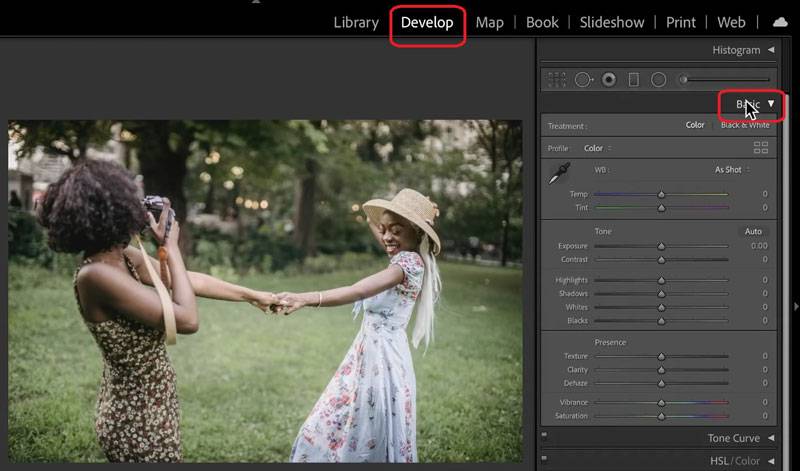Choose Black & White treatment
The height and width of the screenshot is (471, 800).
[x=745, y=125]
